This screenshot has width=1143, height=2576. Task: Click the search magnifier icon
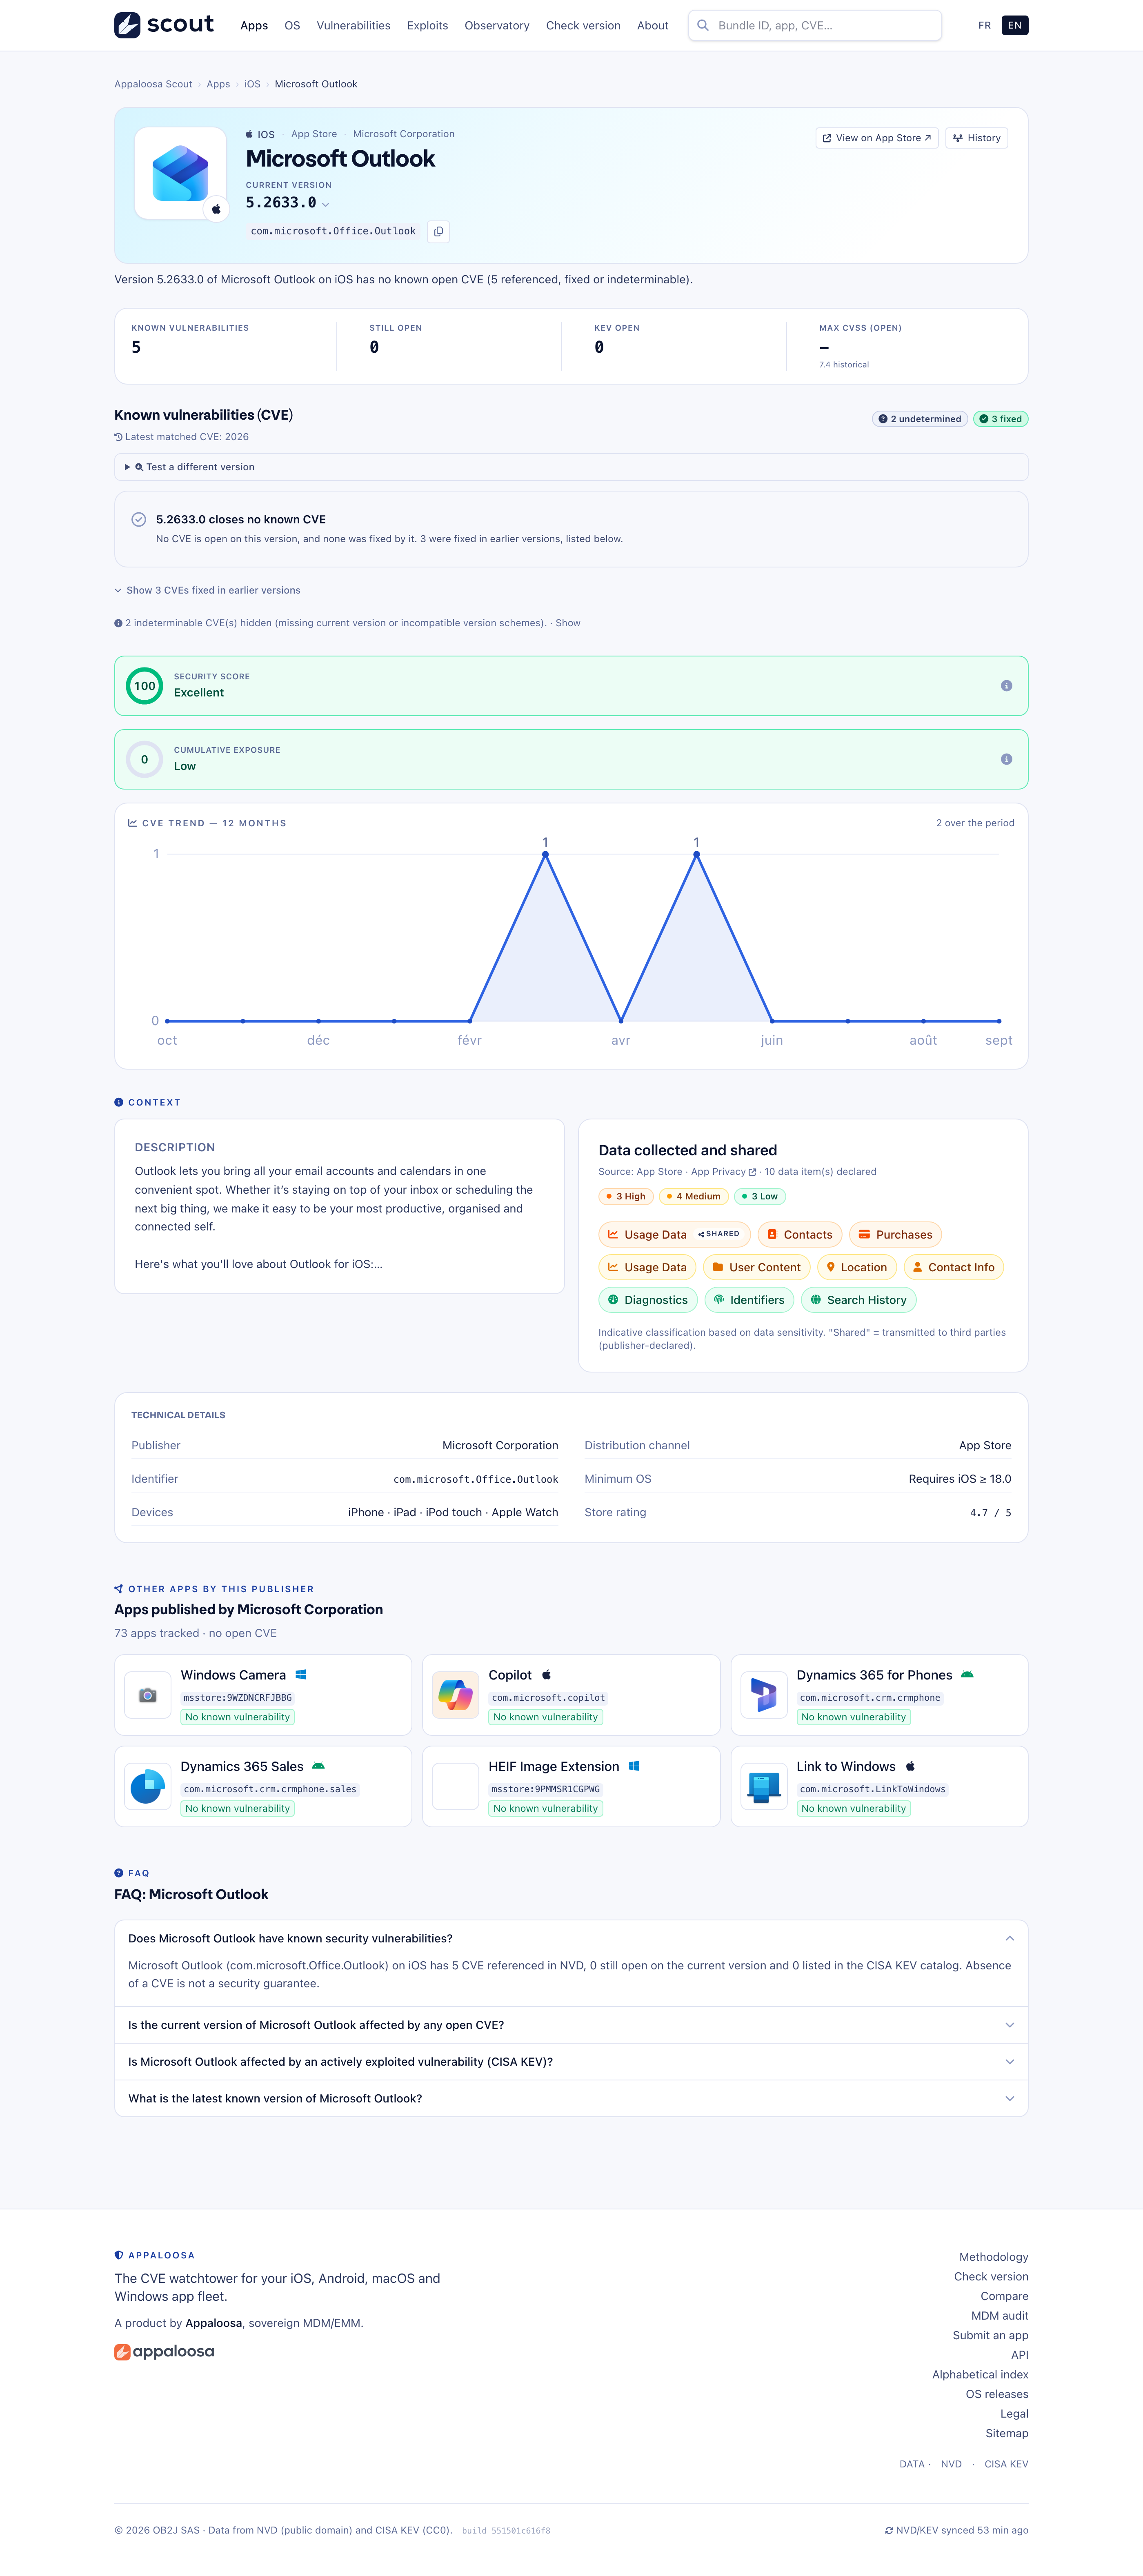click(x=703, y=25)
